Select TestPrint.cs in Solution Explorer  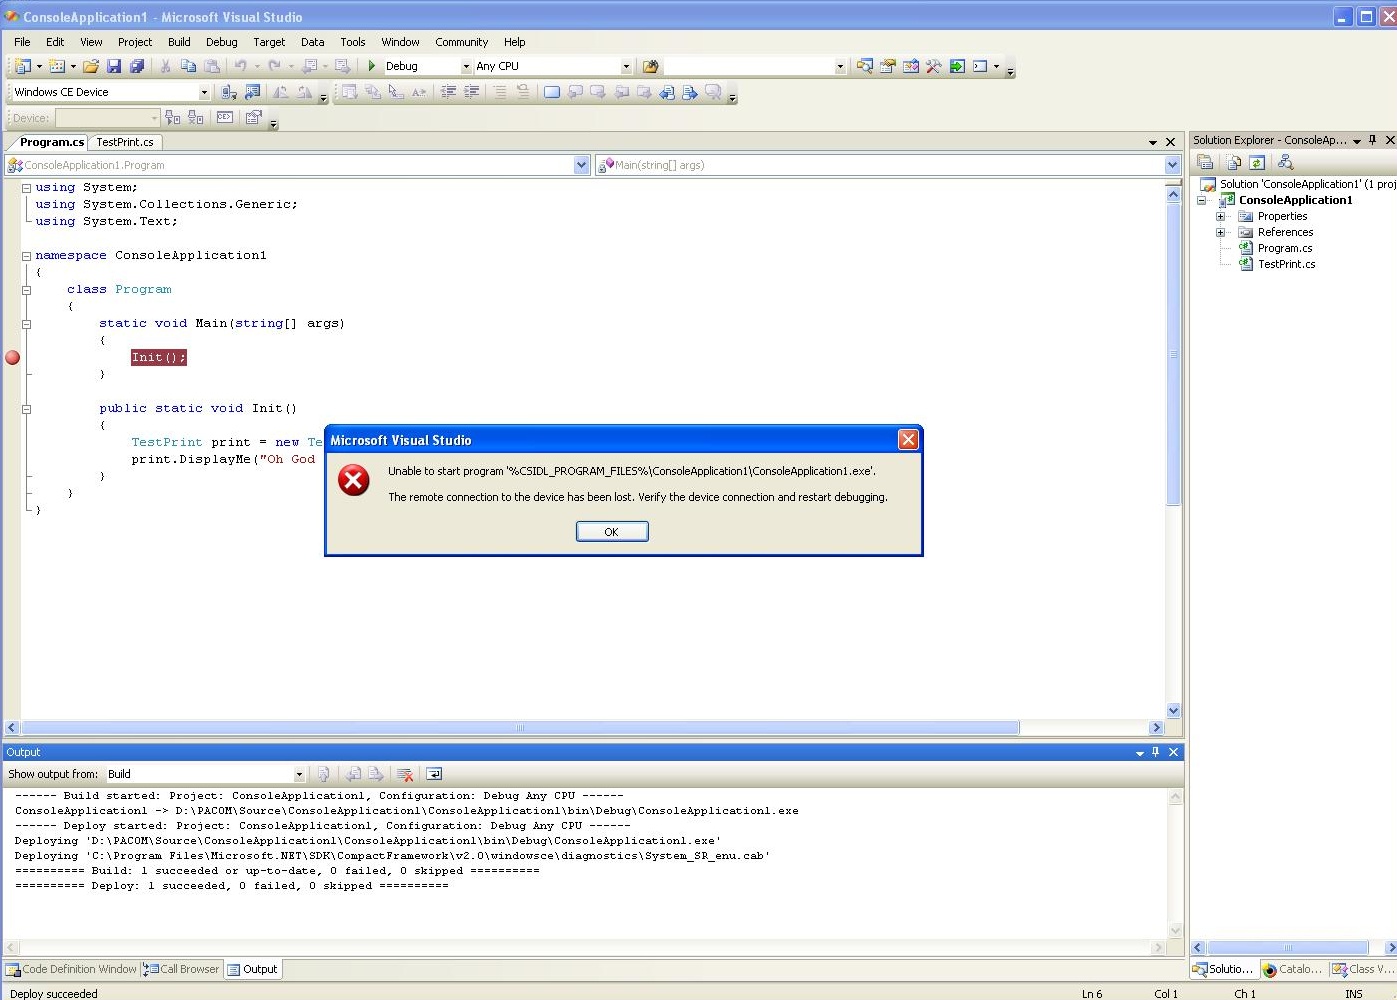point(1287,264)
